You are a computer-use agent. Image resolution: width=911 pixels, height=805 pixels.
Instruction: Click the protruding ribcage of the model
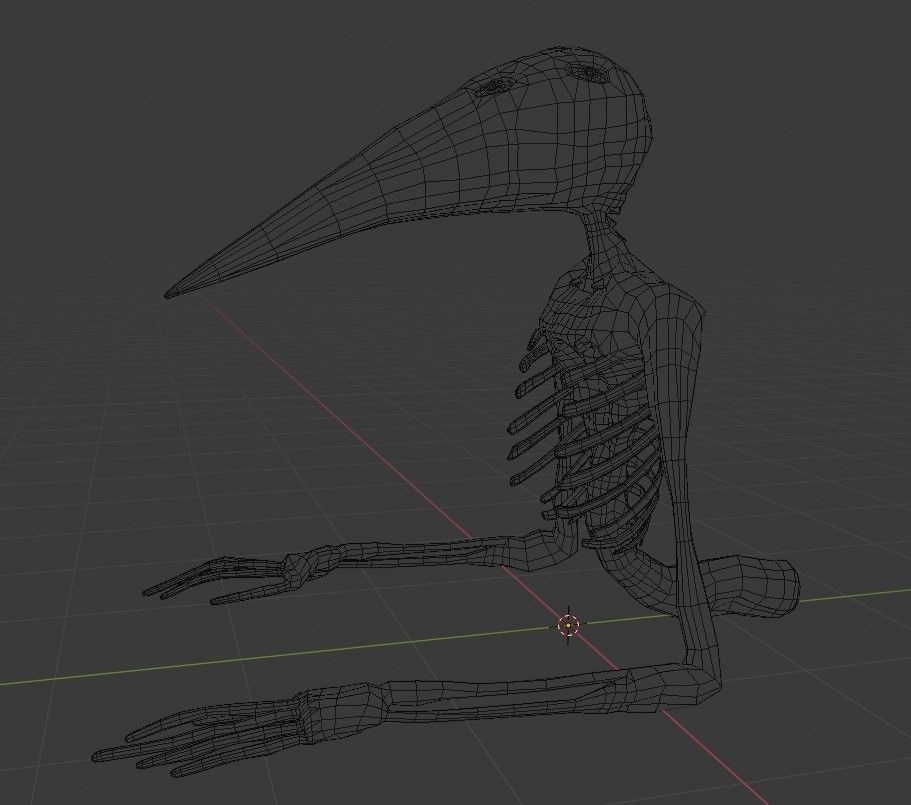[587, 439]
